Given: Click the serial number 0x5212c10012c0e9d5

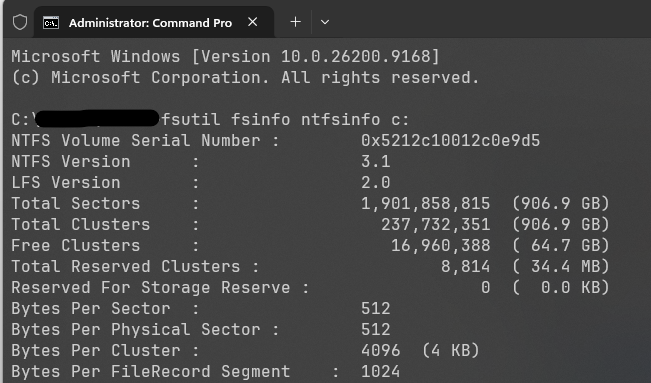Looking at the screenshot, I should point(450,140).
